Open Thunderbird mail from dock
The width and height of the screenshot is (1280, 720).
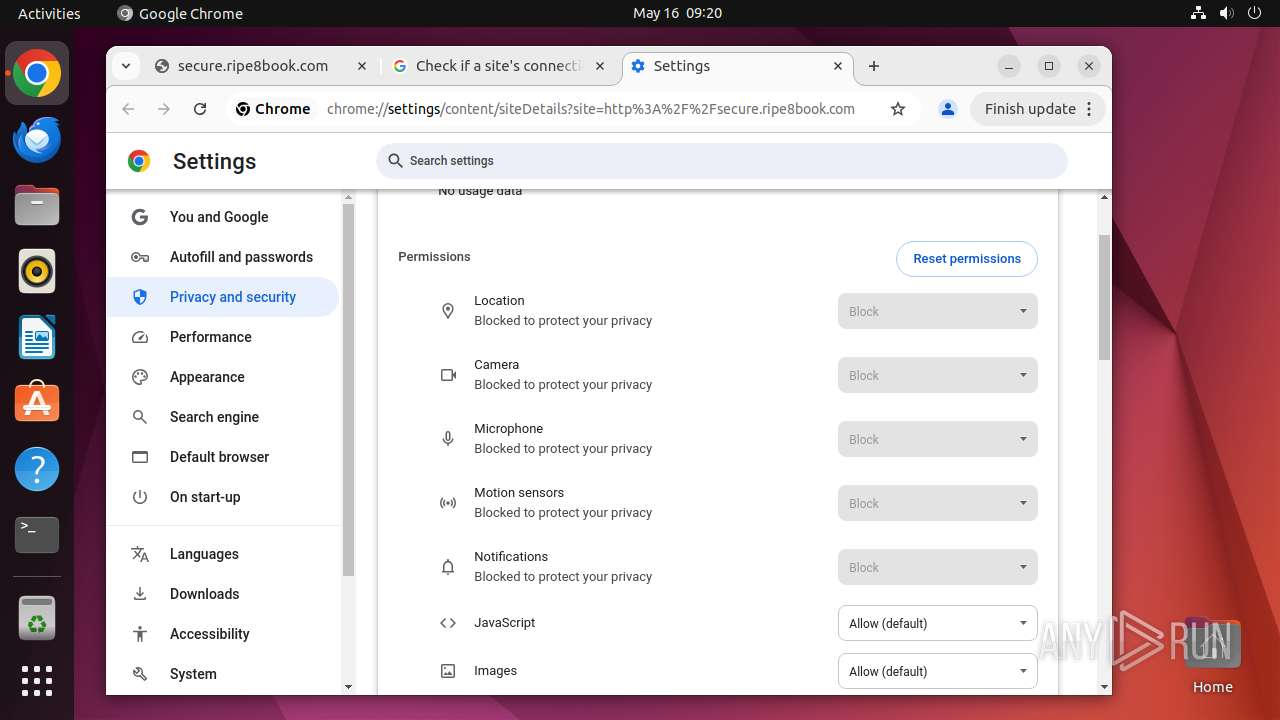coord(37,139)
